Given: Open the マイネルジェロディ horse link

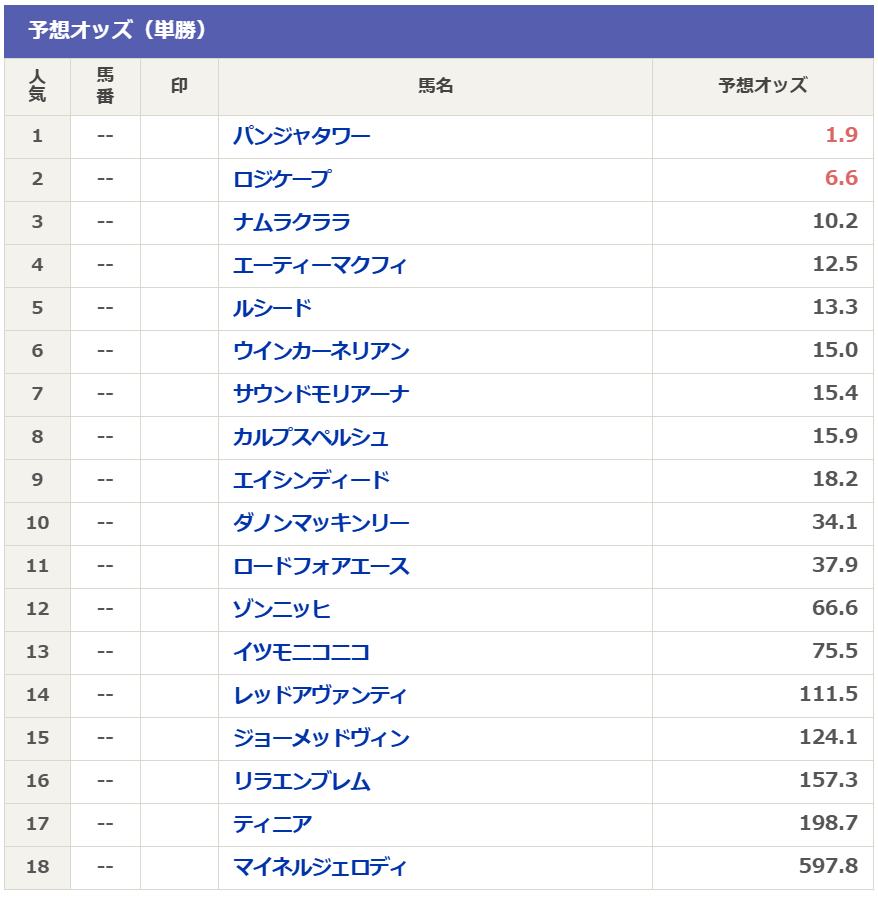Looking at the screenshot, I should pos(320,867).
